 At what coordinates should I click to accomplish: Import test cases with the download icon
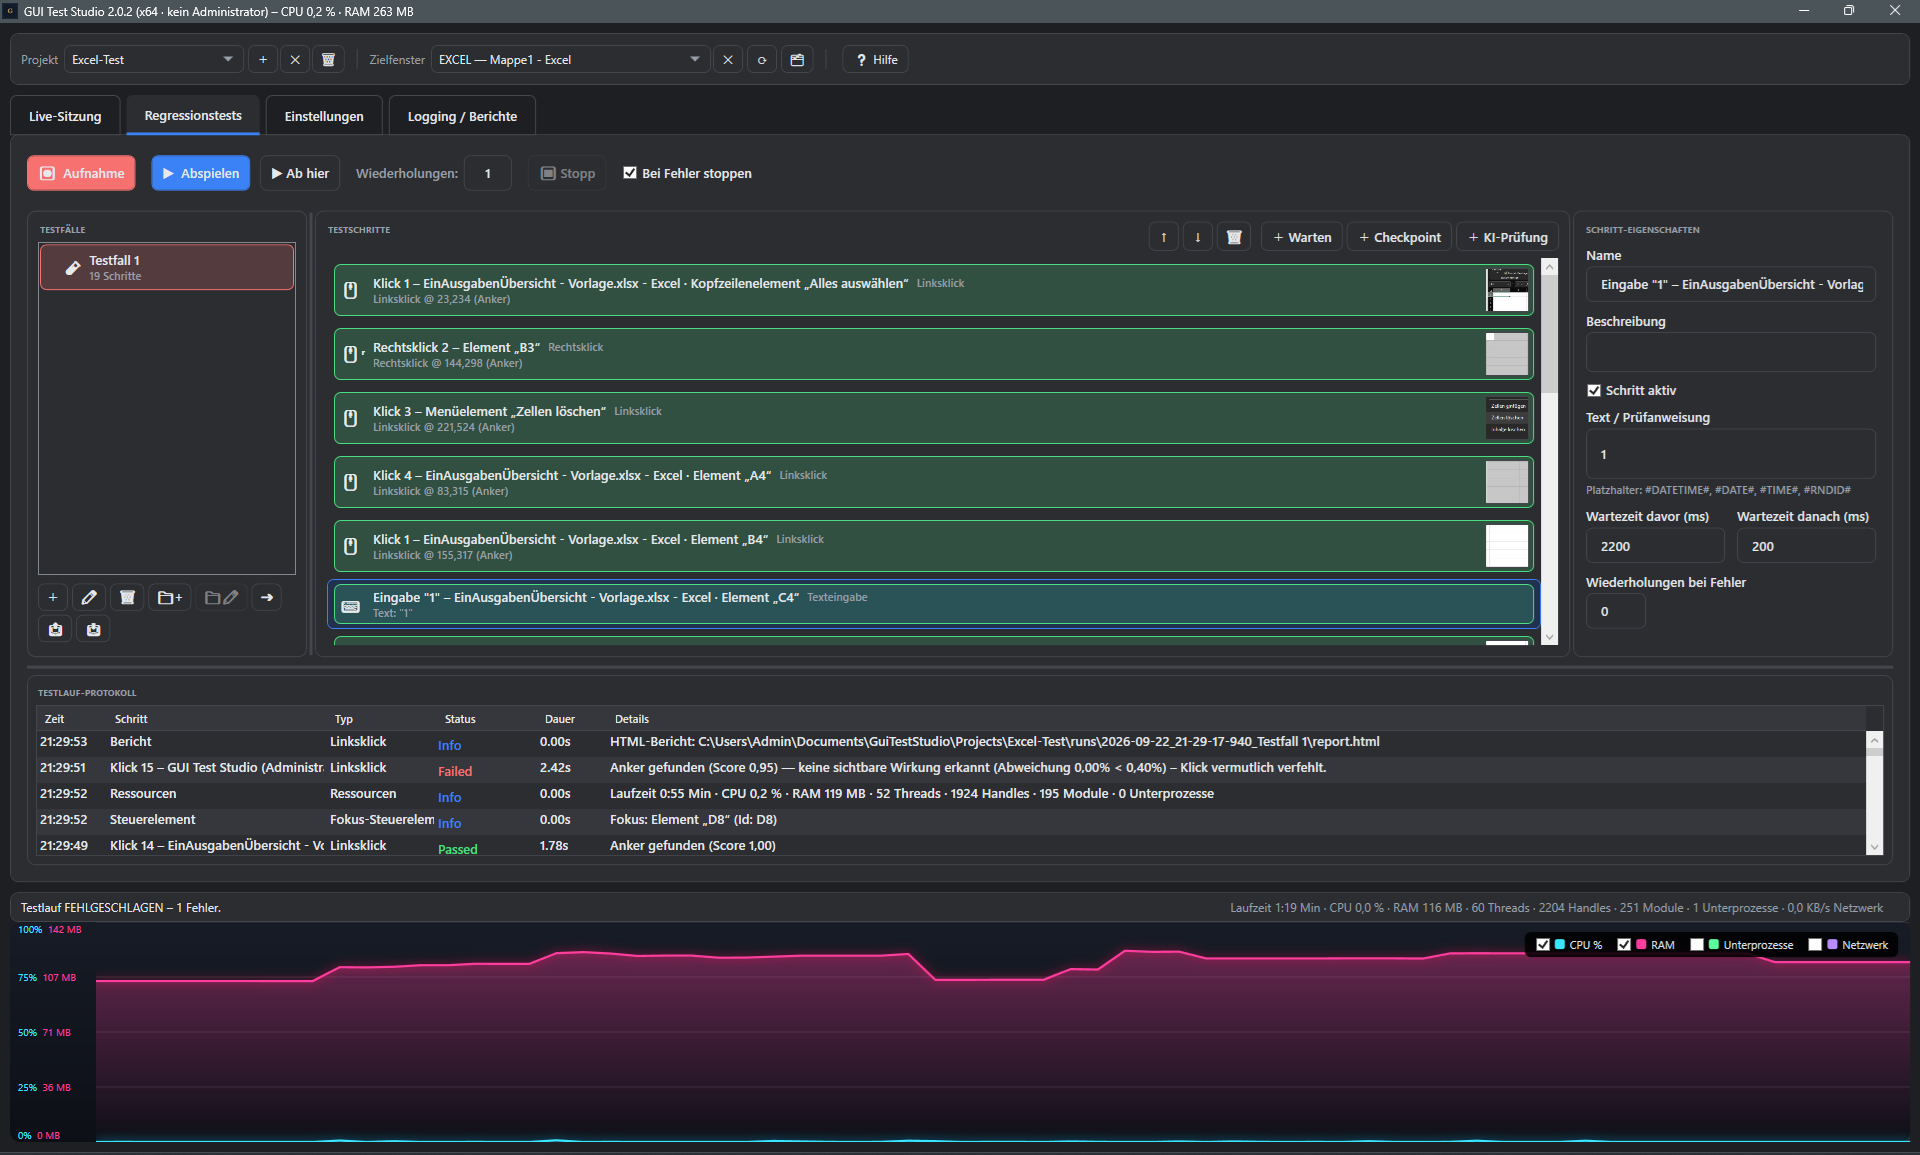(93, 629)
